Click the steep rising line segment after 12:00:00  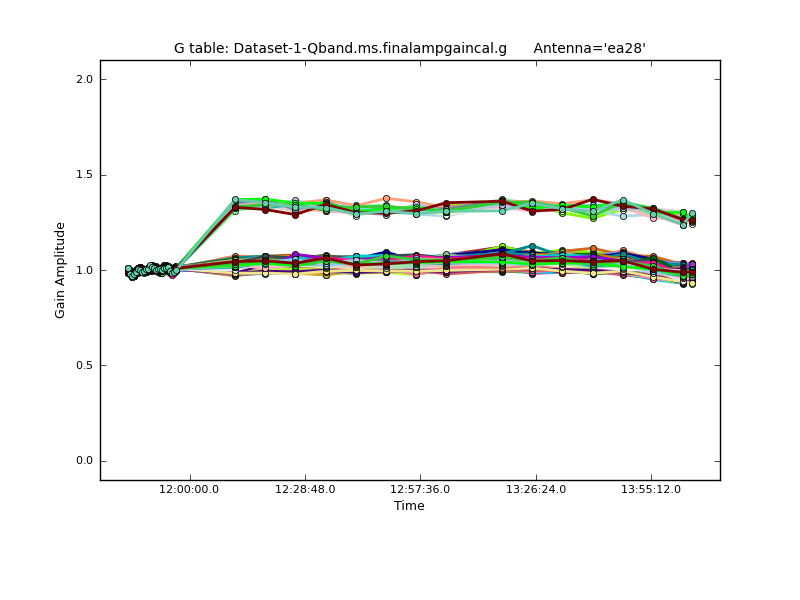[x=205, y=238]
